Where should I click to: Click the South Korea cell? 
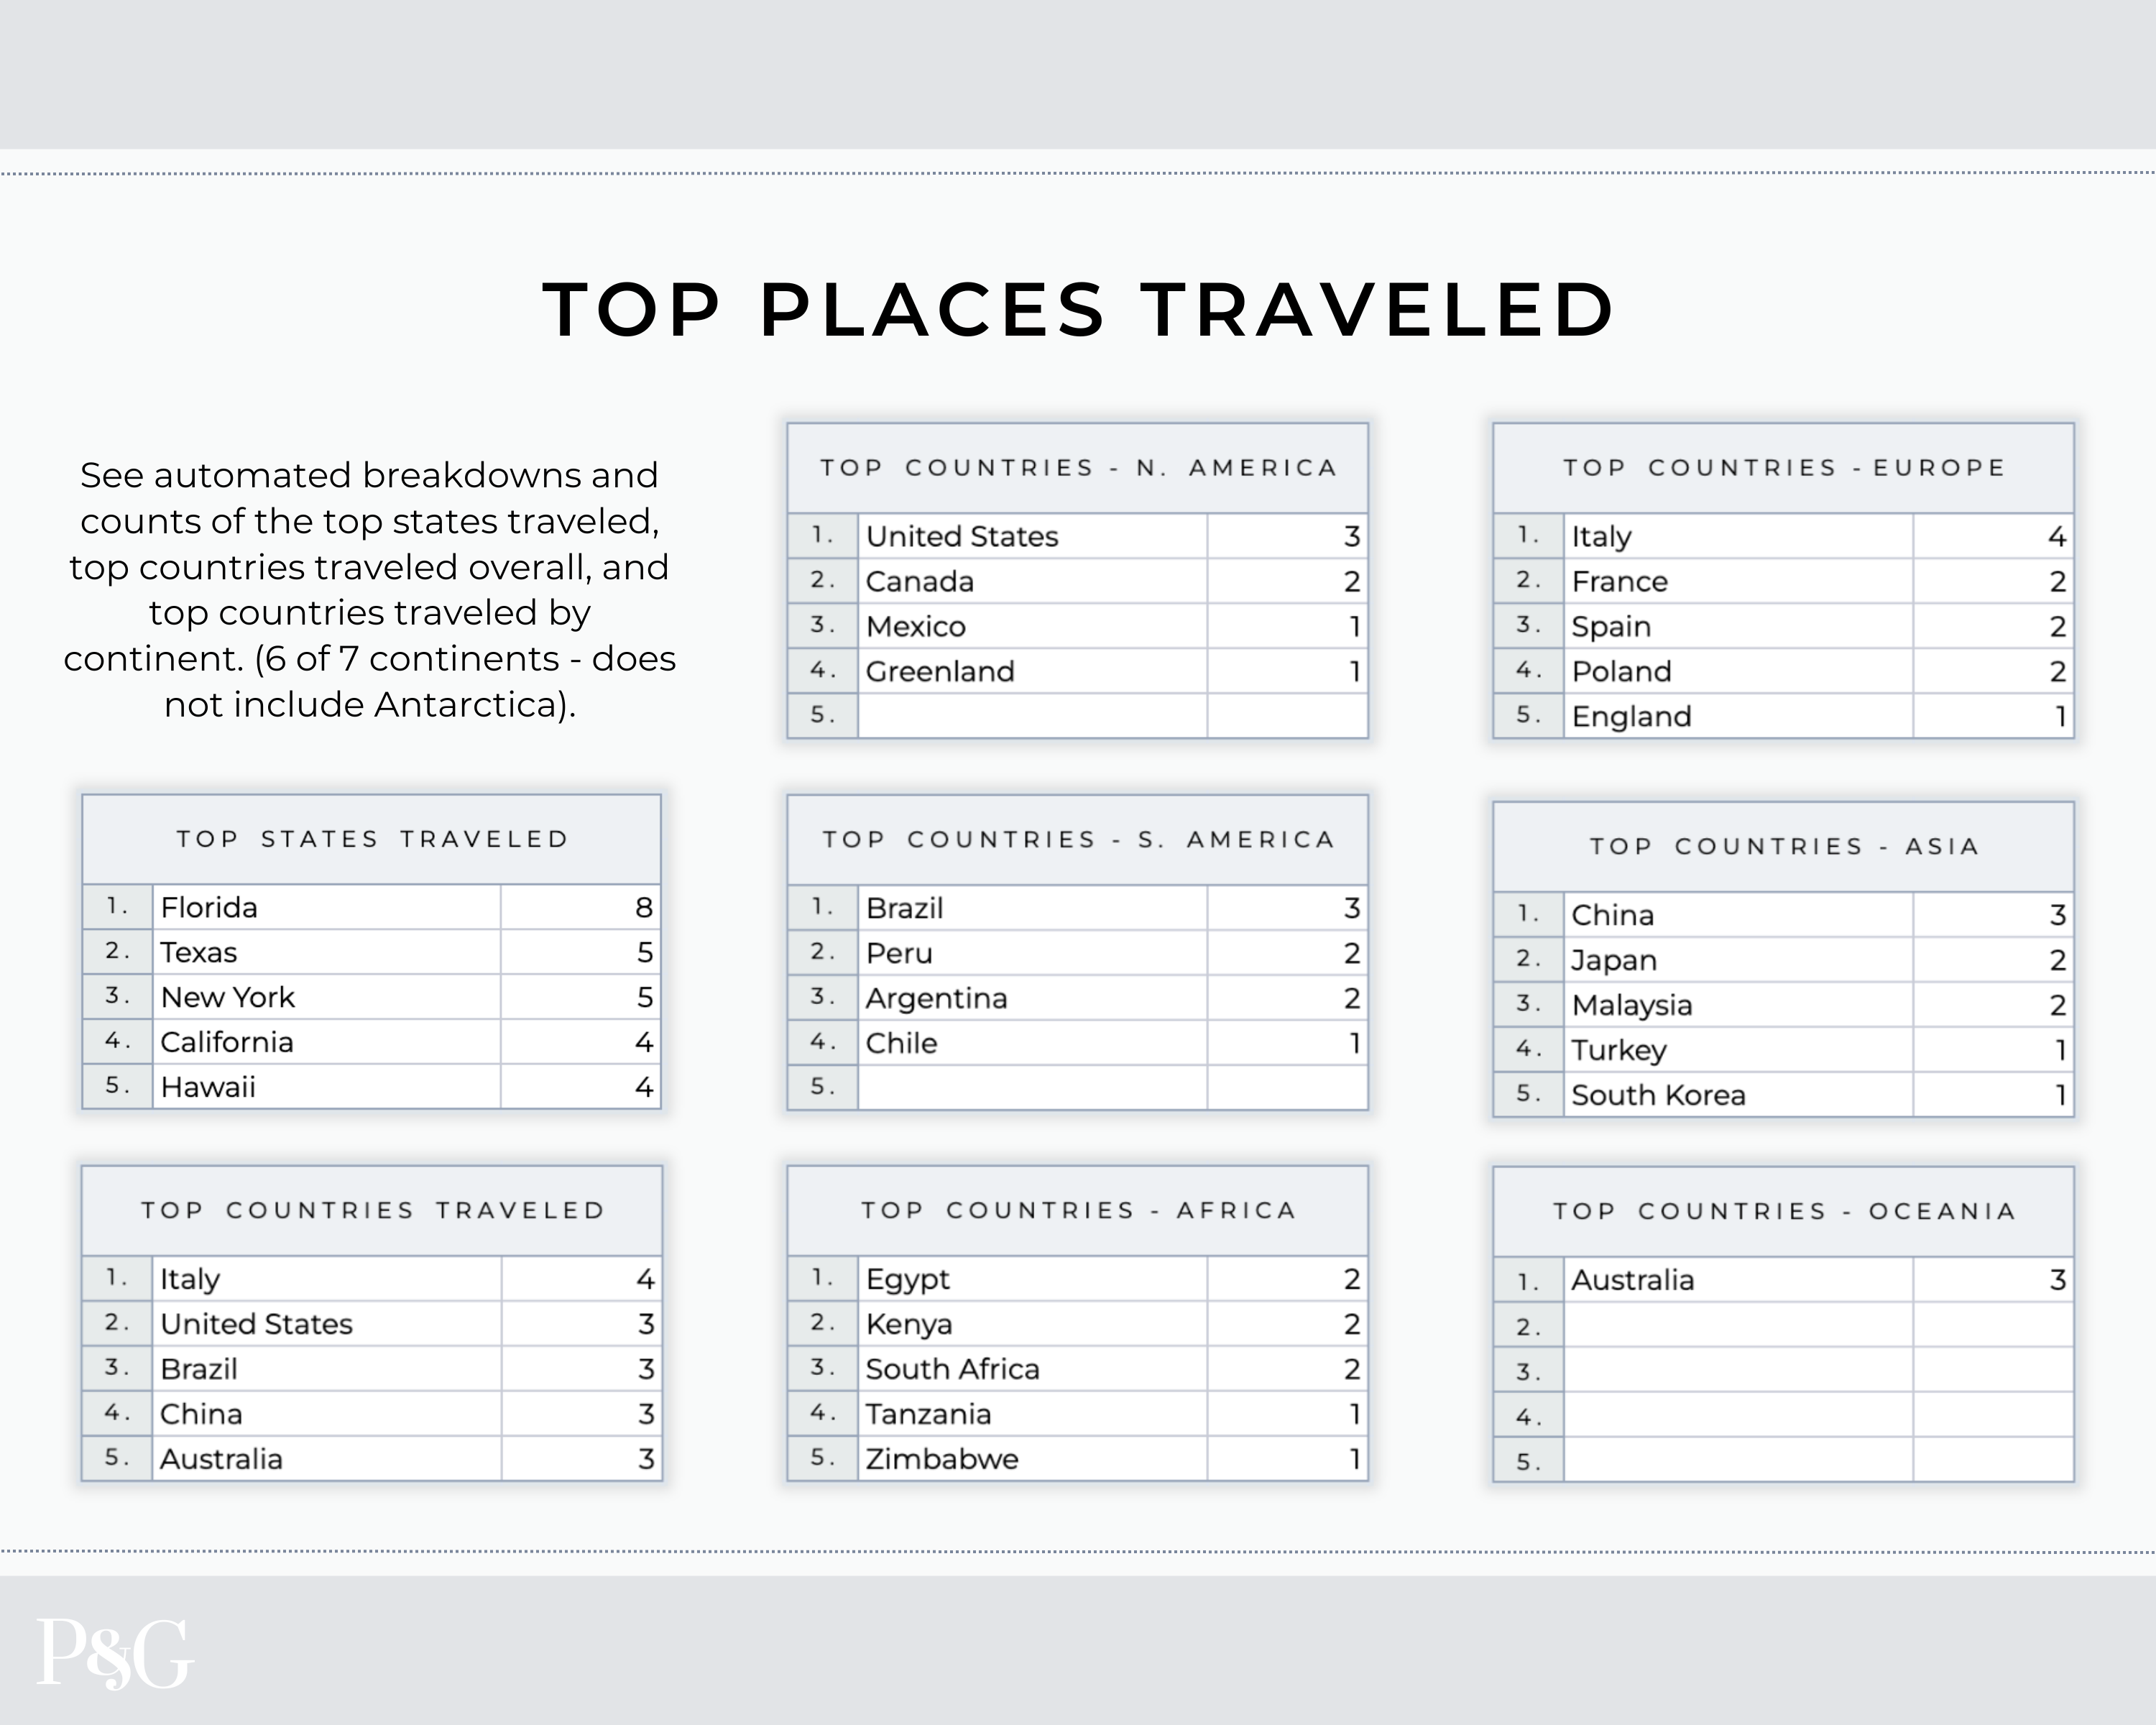click(1737, 1095)
